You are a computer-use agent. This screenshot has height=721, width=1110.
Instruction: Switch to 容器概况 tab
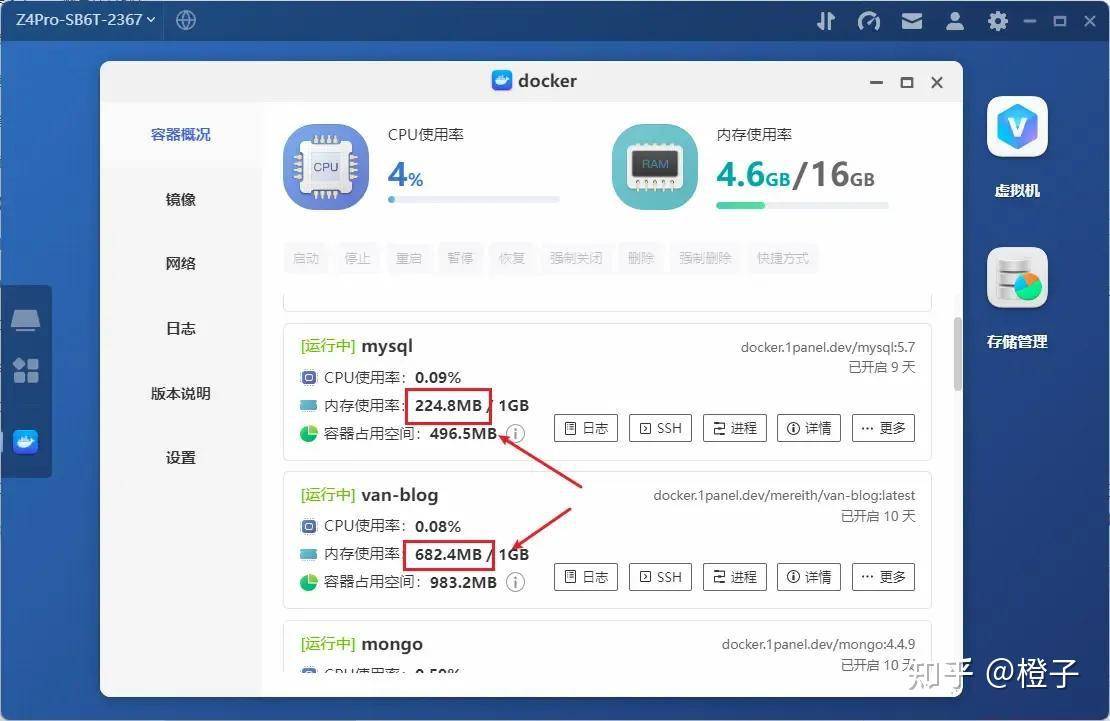[181, 135]
